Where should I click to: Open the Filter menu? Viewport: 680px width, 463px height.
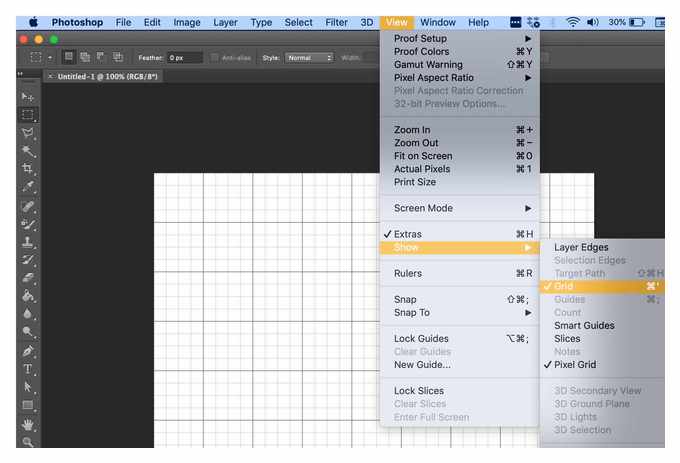337,22
